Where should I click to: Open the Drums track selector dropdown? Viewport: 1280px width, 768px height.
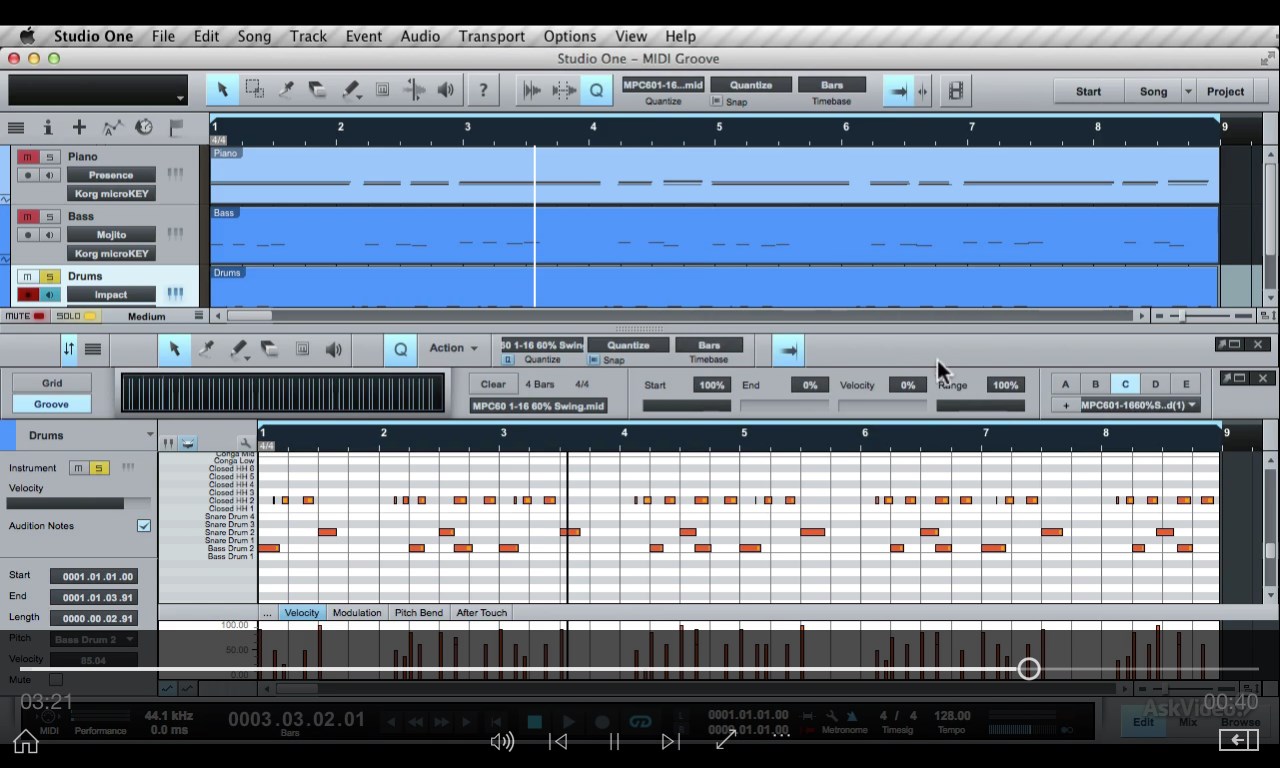[x=150, y=435]
